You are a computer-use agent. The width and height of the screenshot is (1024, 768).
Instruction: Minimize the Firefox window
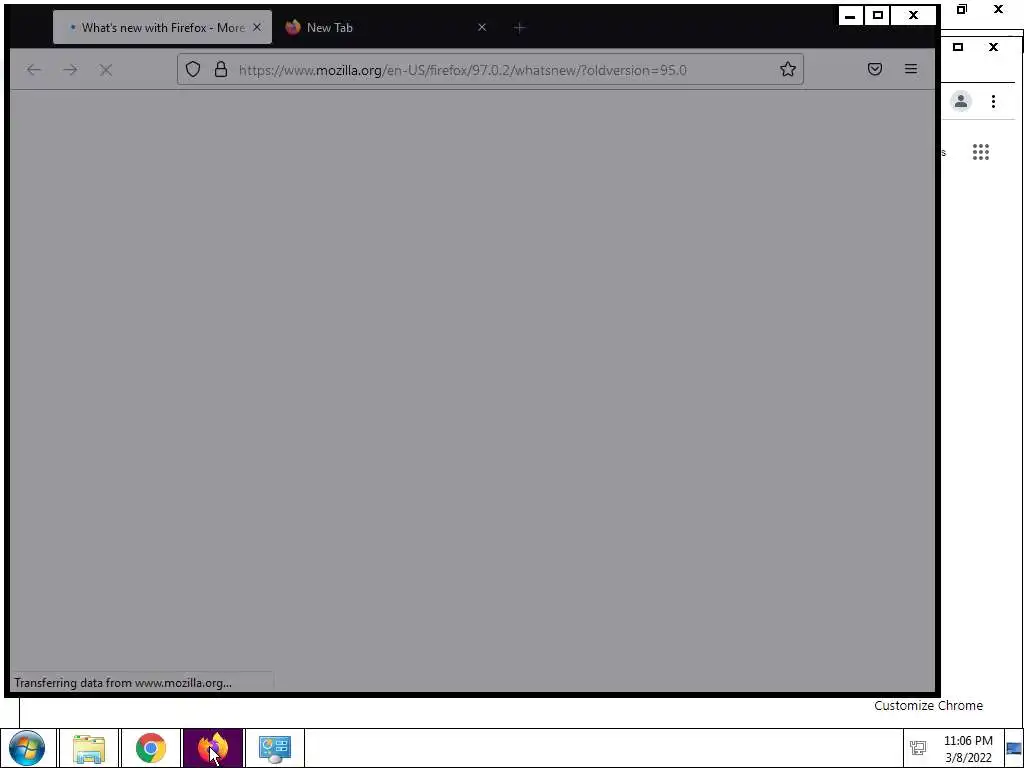(x=850, y=16)
